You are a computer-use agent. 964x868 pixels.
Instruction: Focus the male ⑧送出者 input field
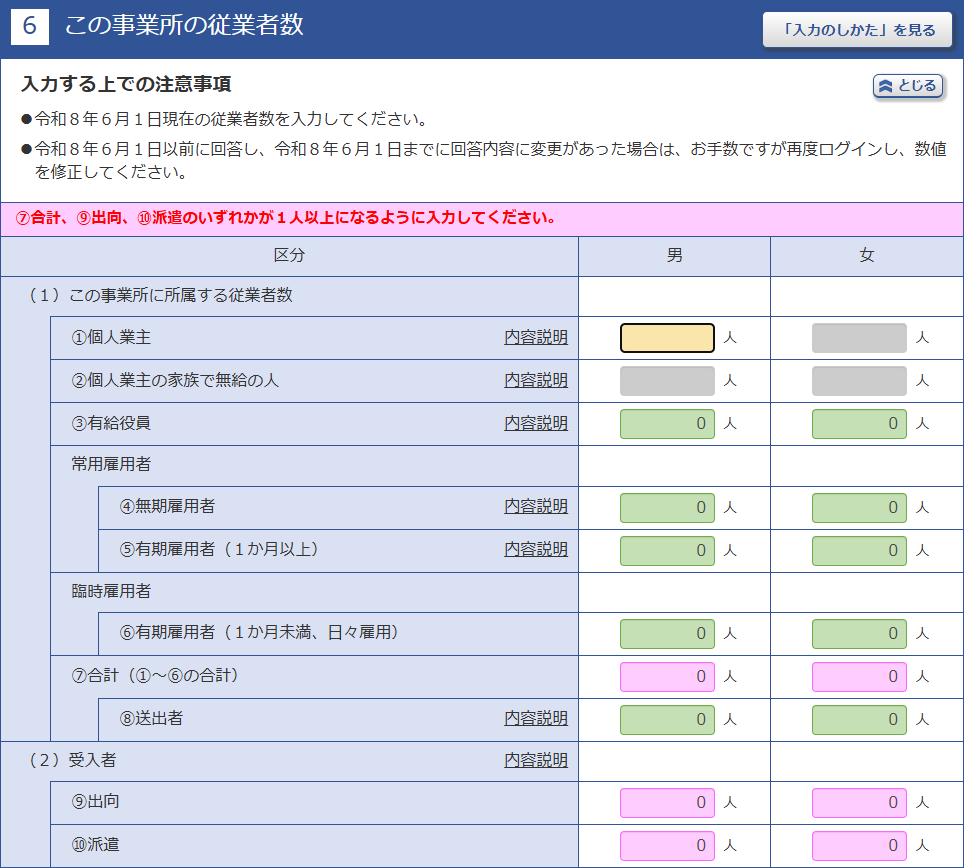(667, 720)
